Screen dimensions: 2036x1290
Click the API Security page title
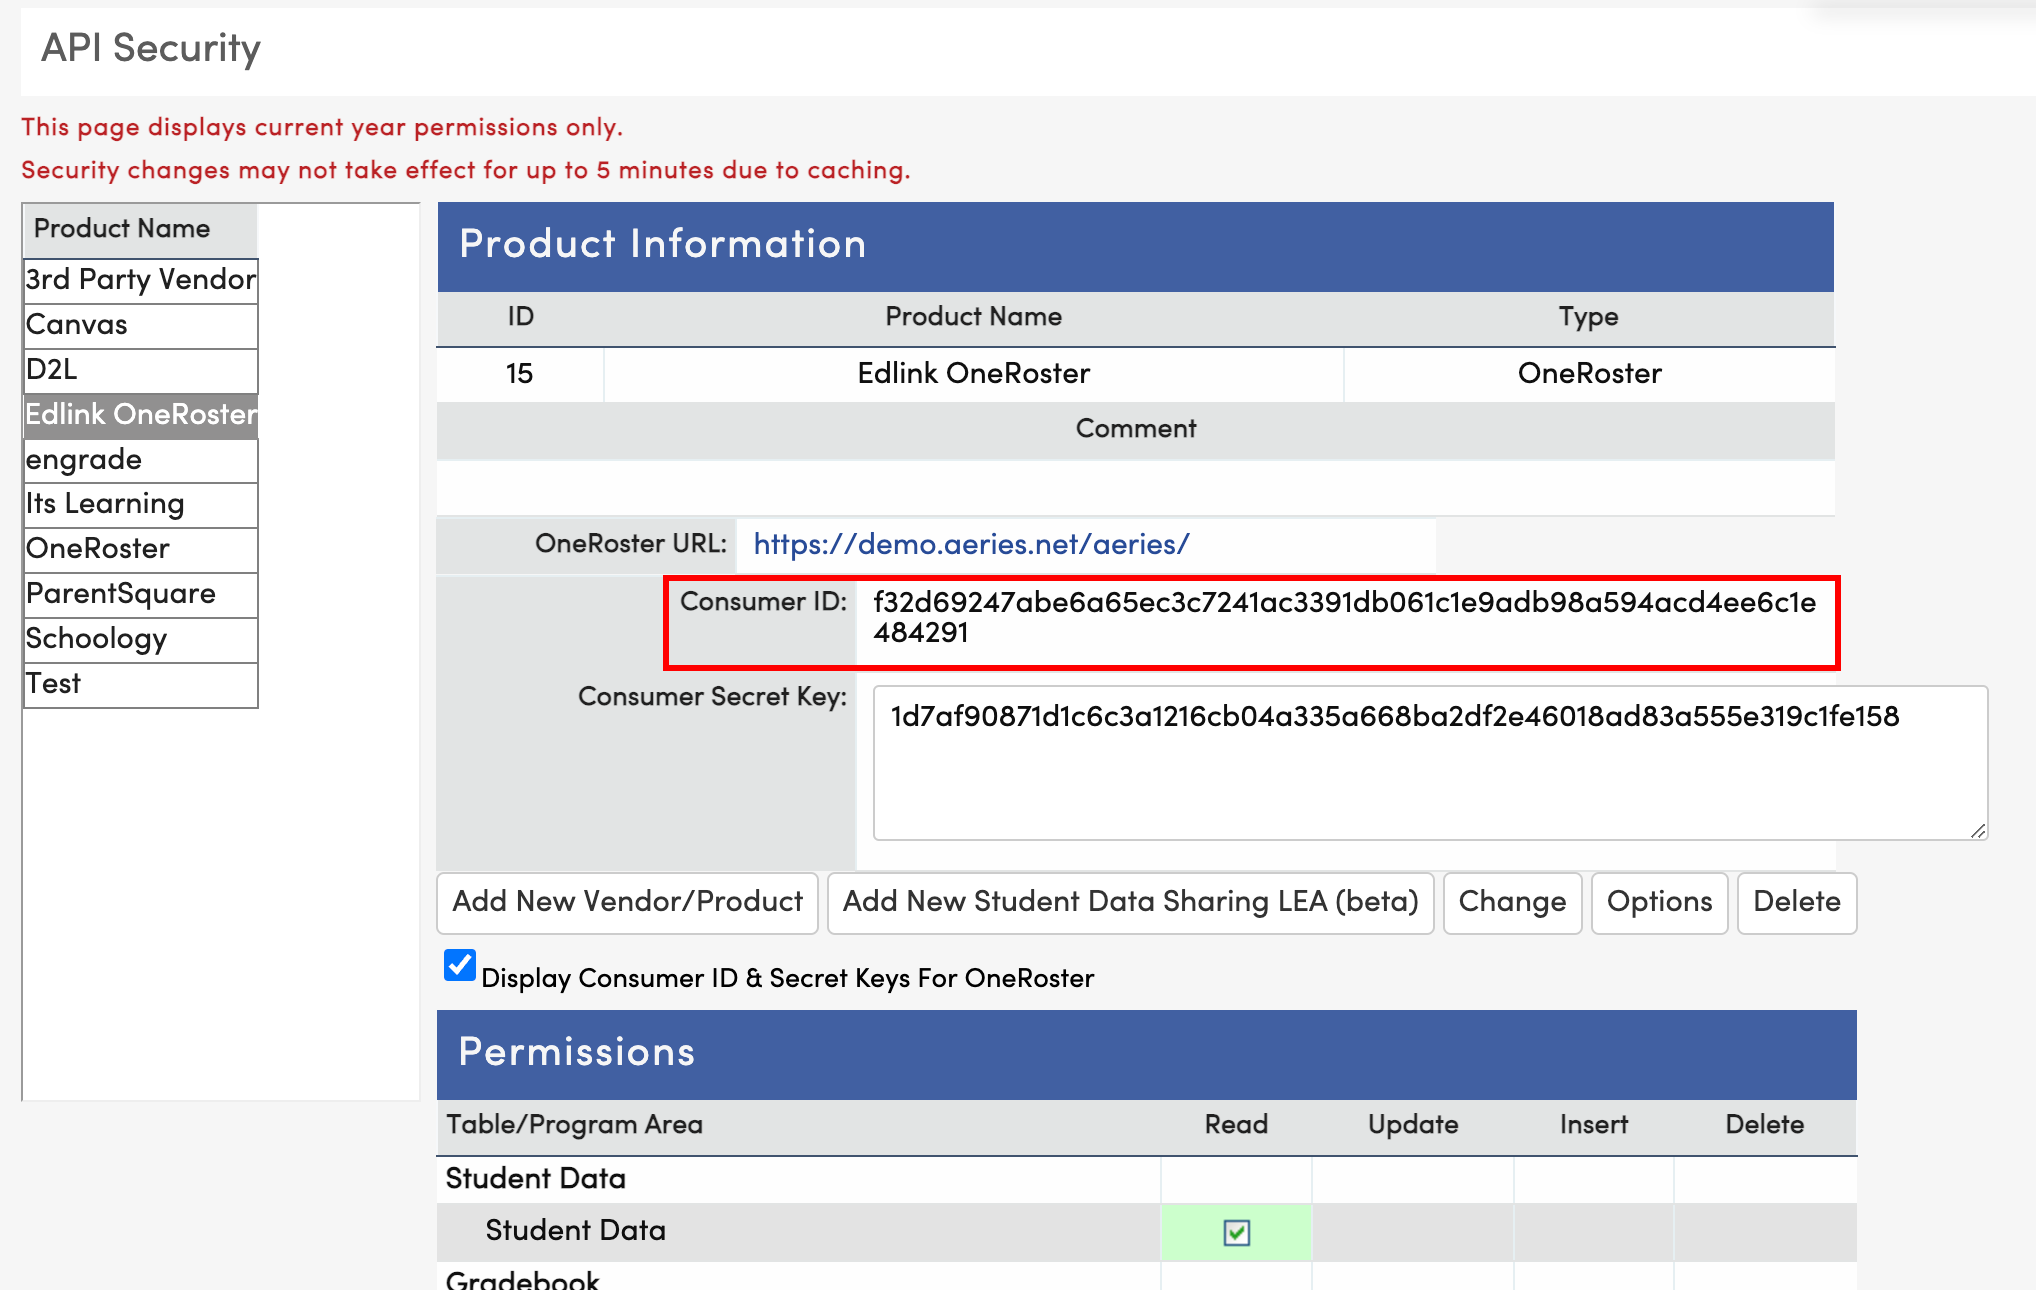tap(151, 48)
